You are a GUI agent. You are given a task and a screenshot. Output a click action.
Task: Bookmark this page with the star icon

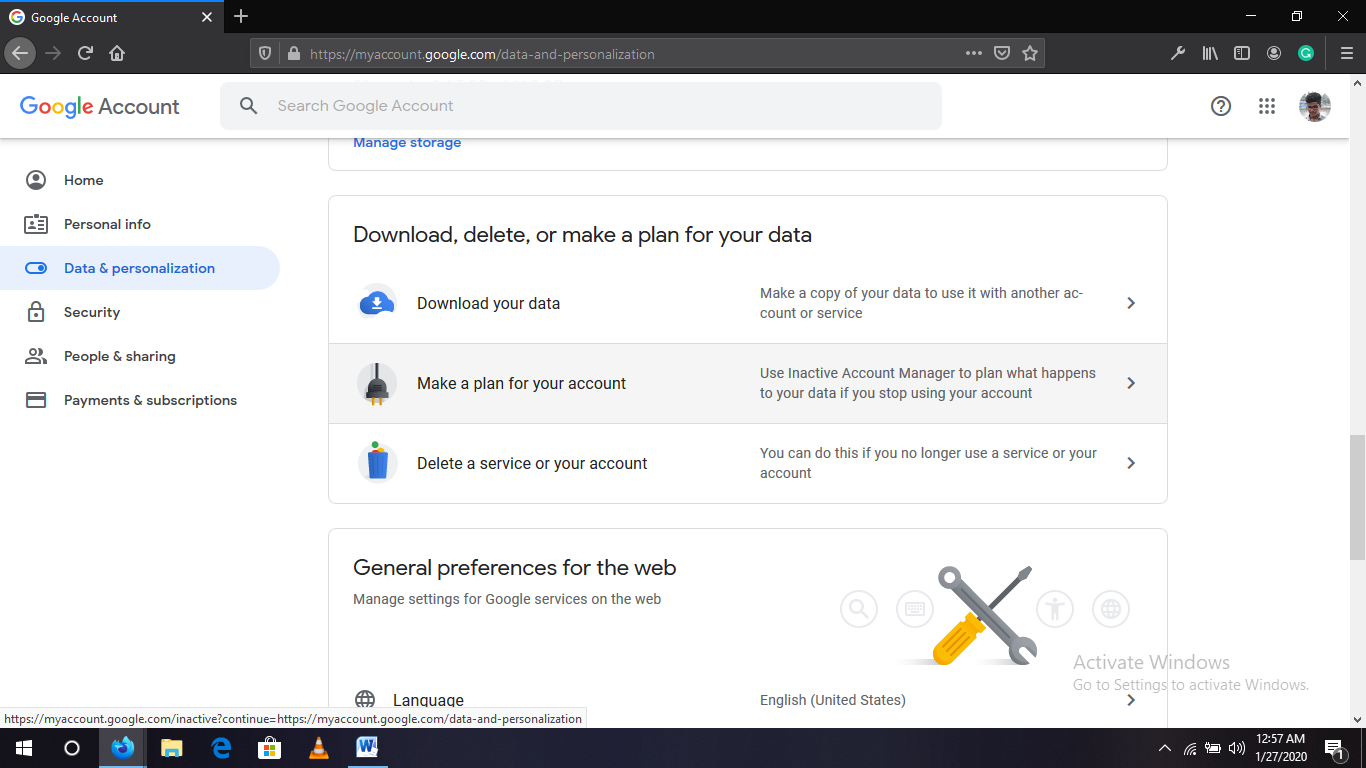1030,53
